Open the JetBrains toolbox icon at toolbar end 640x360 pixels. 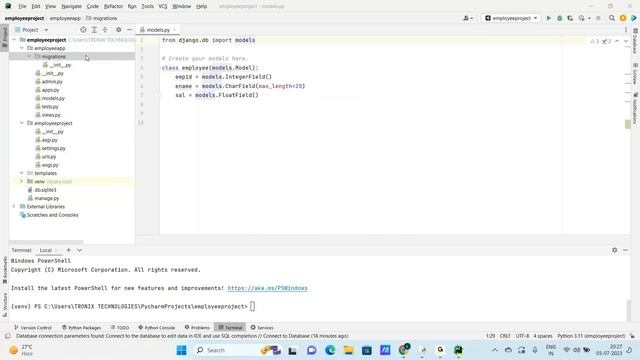[x=634, y=18]
